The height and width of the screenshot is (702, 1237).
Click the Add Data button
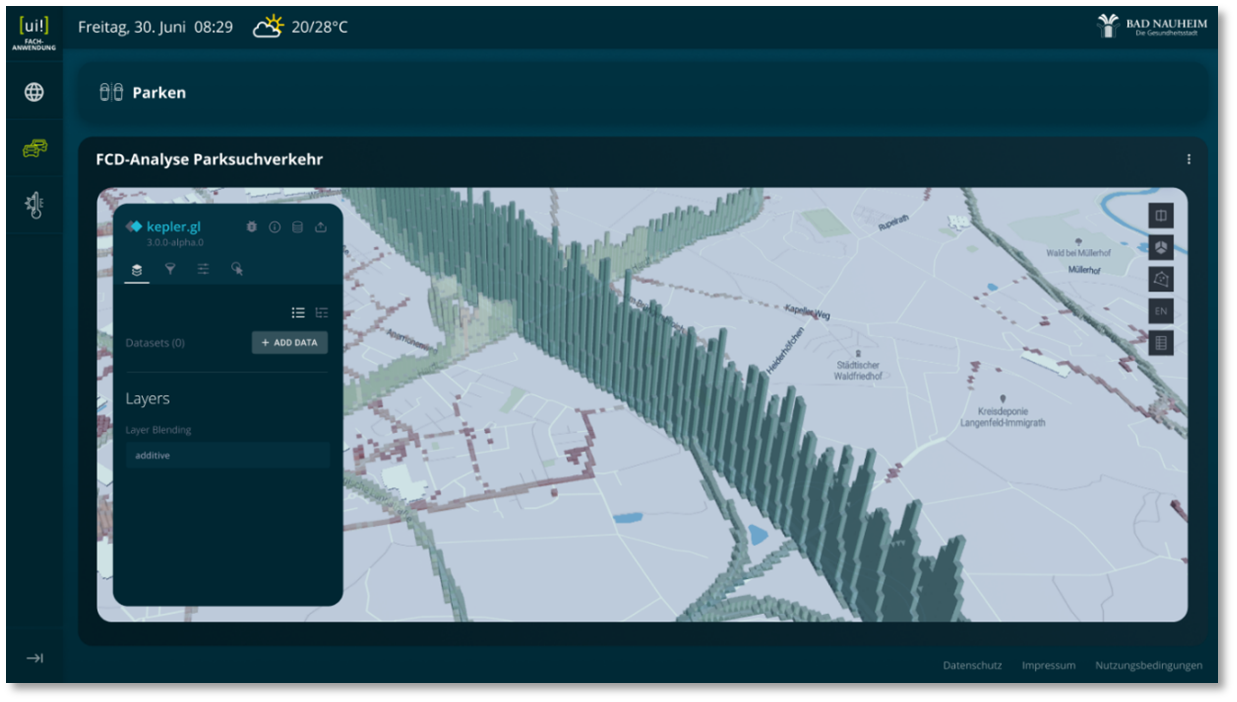click(289, 342)
